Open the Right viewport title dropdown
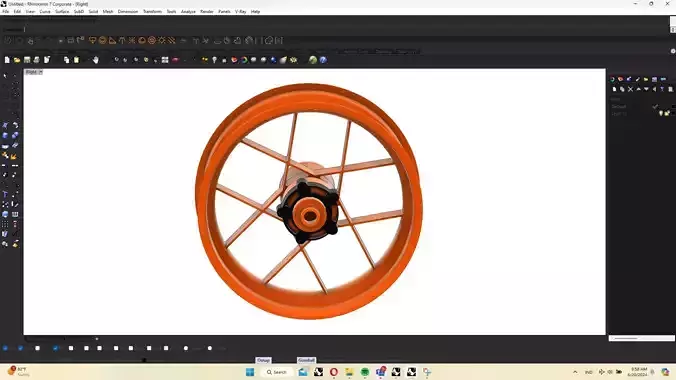The height and width of the screenshot is (380, 676). click(x=41, y=72)
